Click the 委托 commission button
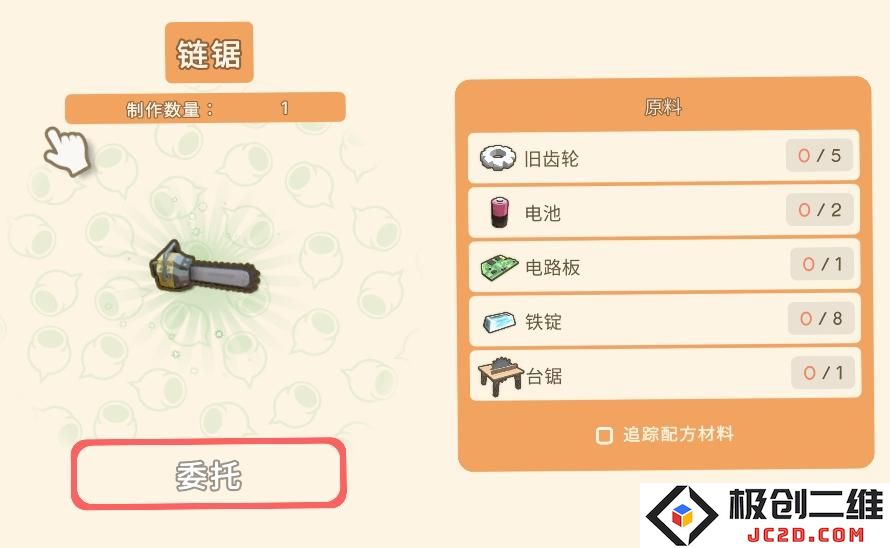Image resolution: width=890 pixels, height=548 pixels. tap(209, 474)
